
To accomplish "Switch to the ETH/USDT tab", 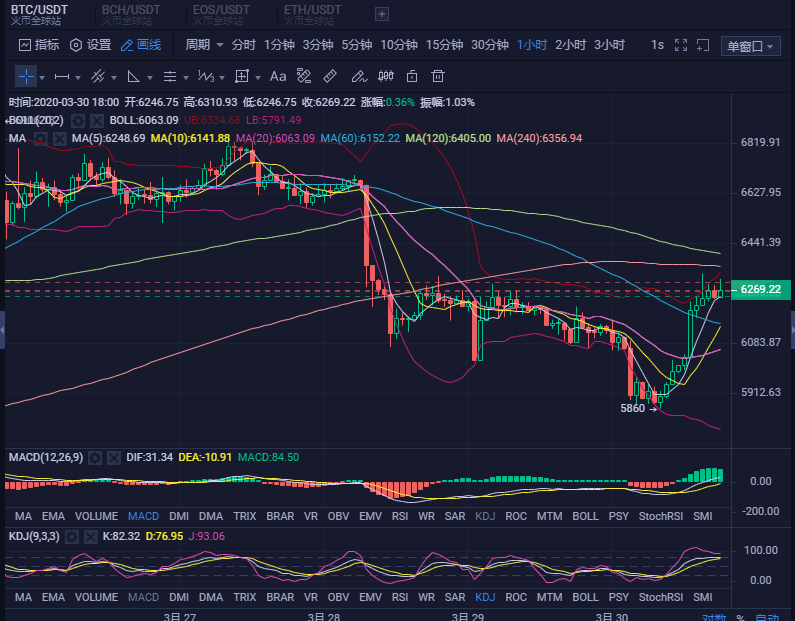I will point(312,15).
